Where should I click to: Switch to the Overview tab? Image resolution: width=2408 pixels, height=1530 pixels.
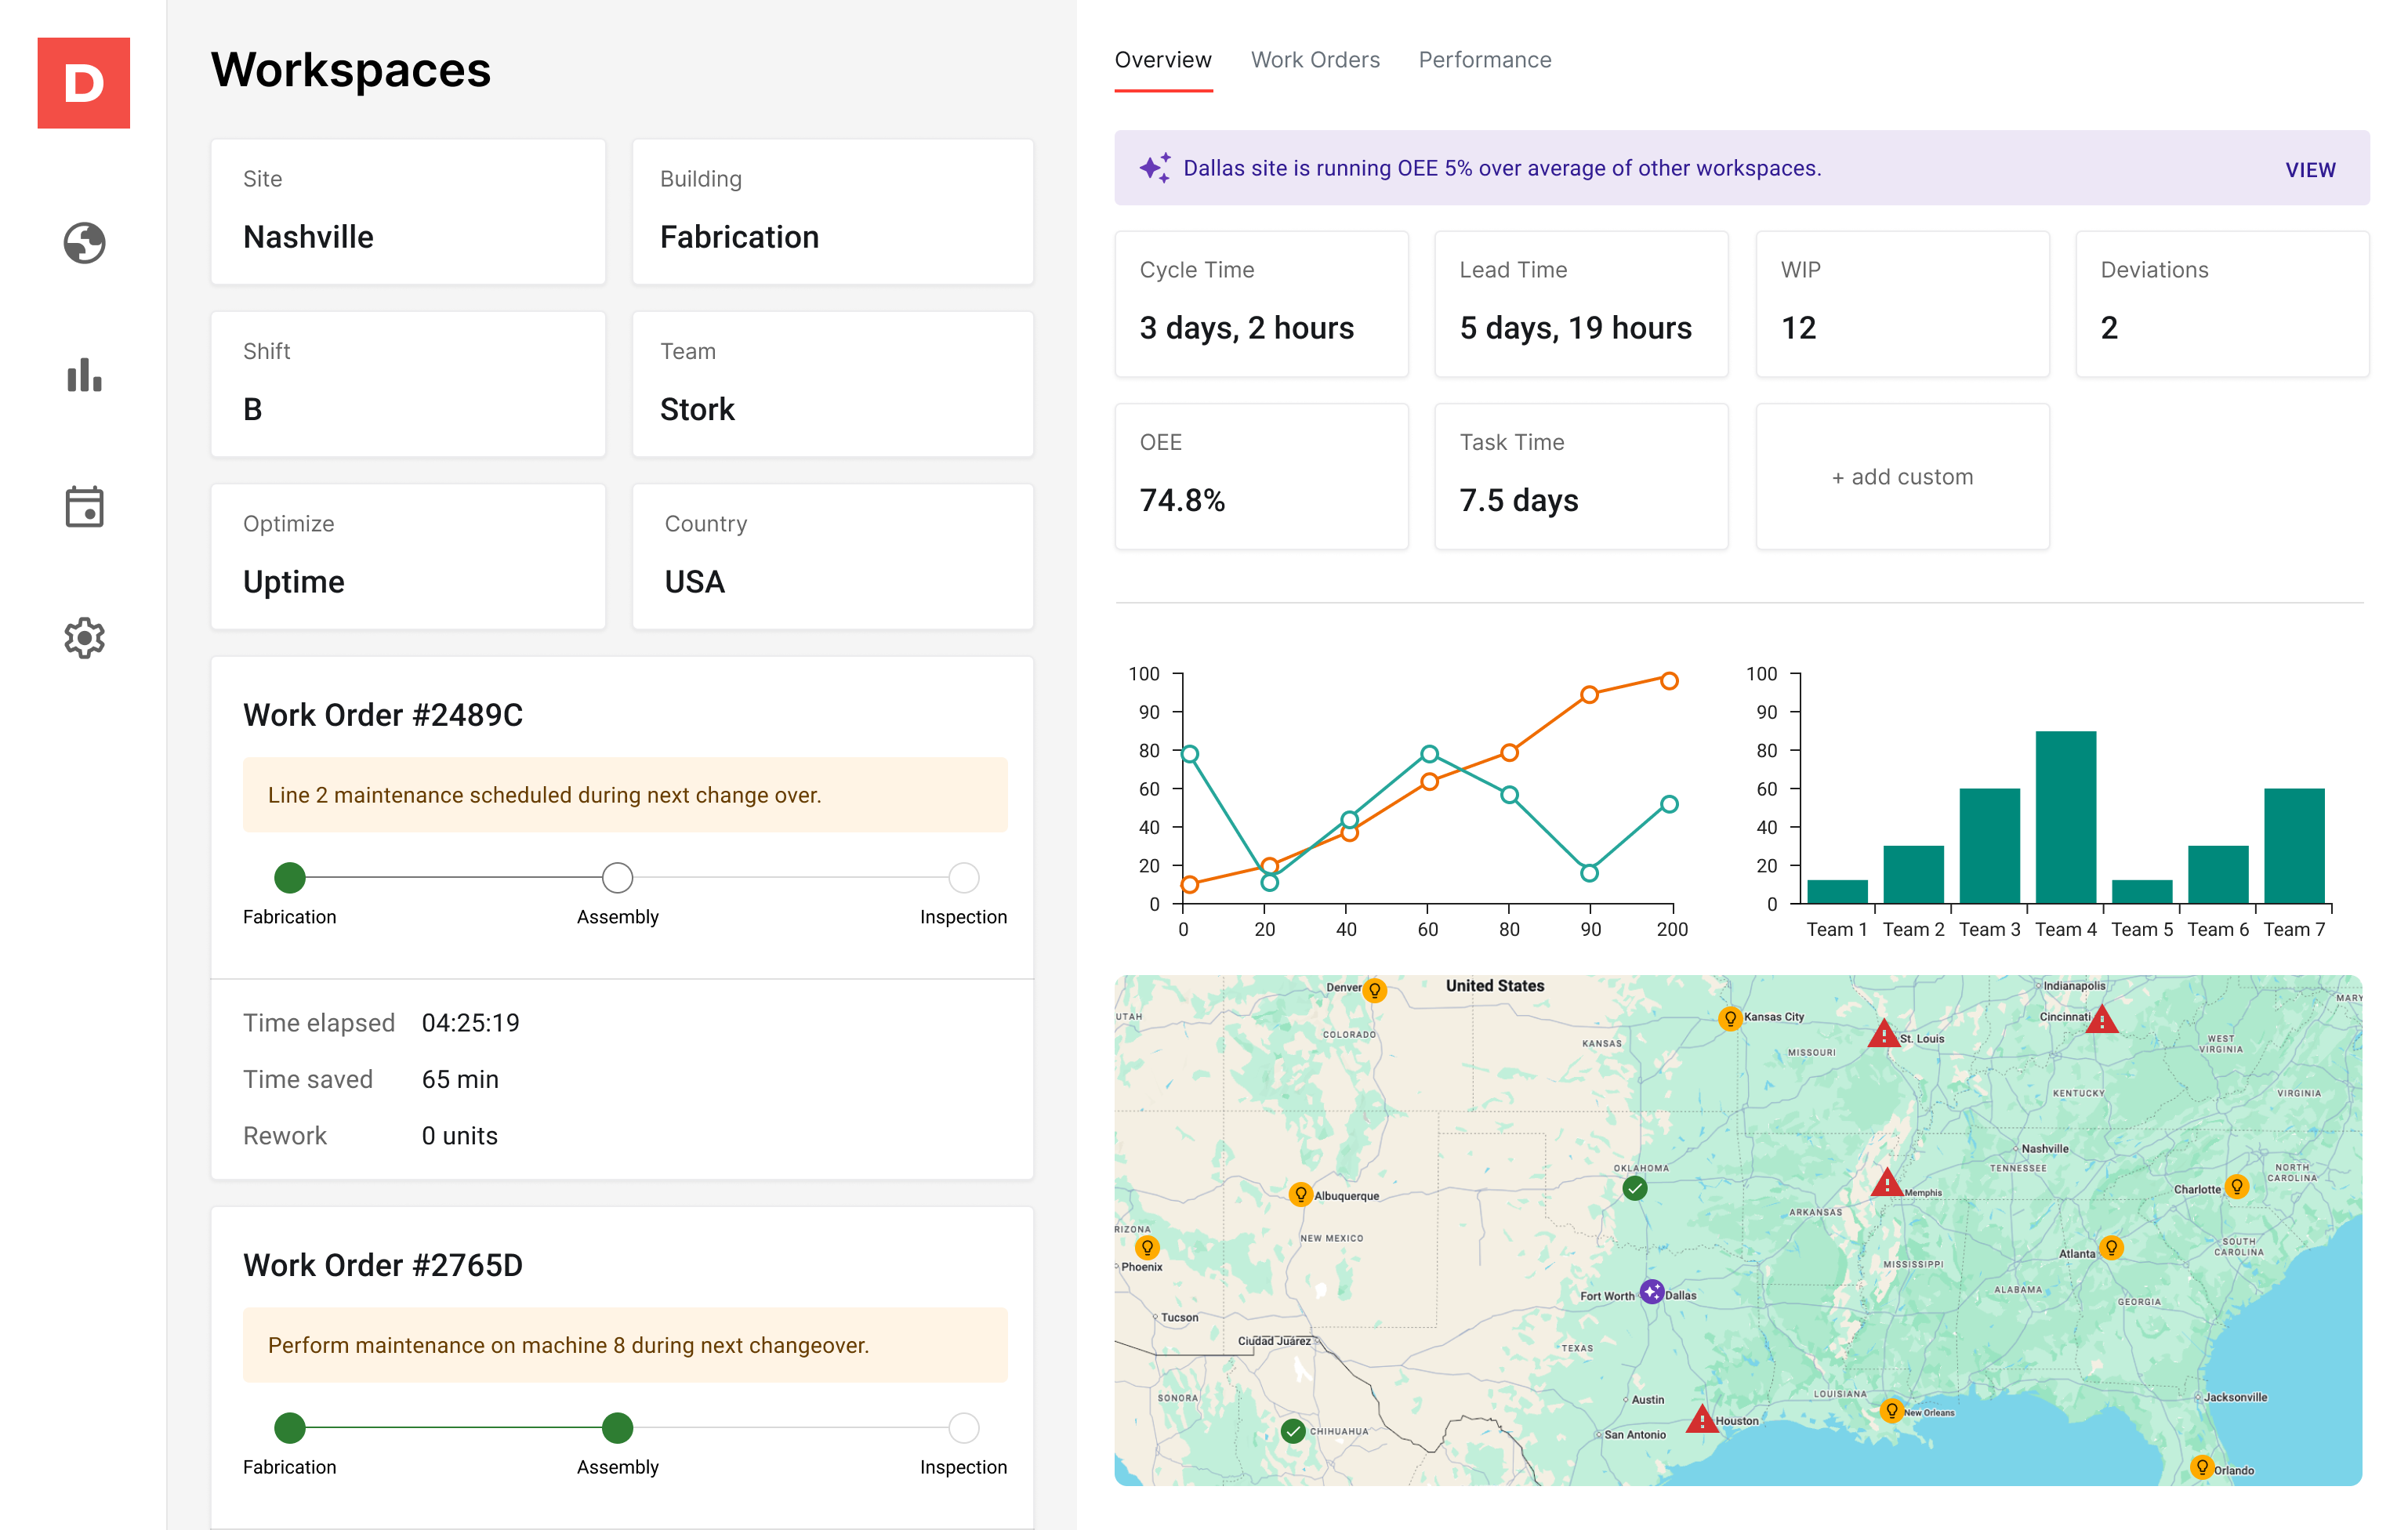pos(1163,60)
